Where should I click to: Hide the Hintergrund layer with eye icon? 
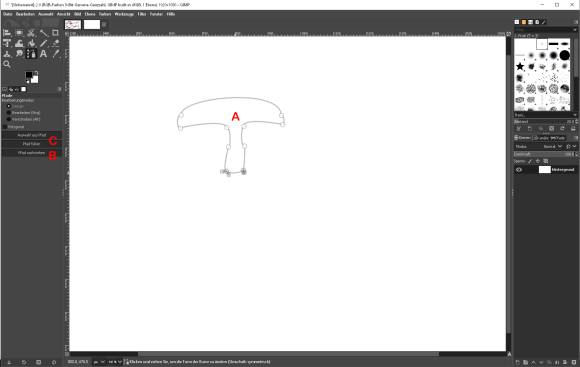pos(519,170)
